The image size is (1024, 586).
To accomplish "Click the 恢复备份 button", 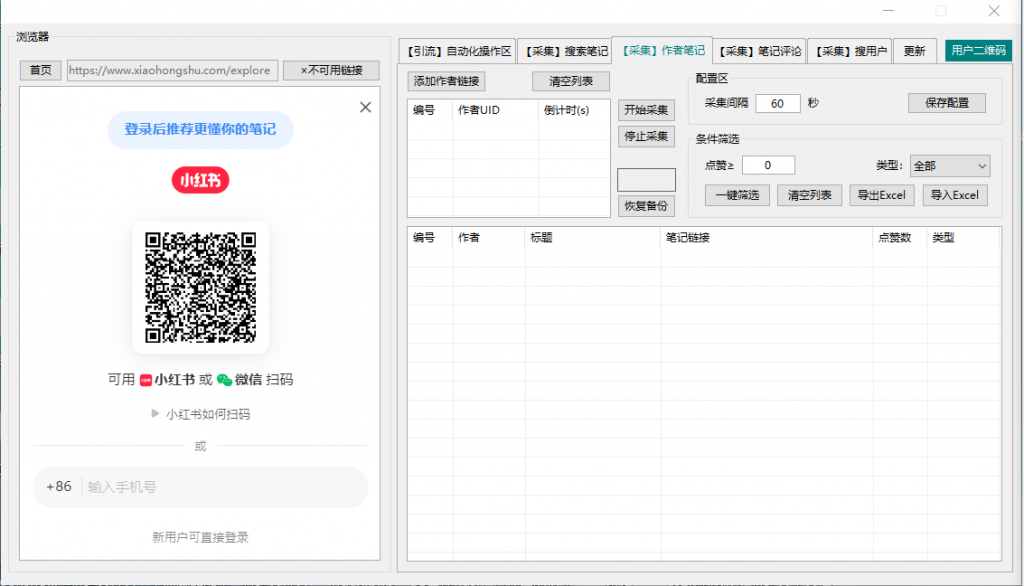I will (646, 204).
